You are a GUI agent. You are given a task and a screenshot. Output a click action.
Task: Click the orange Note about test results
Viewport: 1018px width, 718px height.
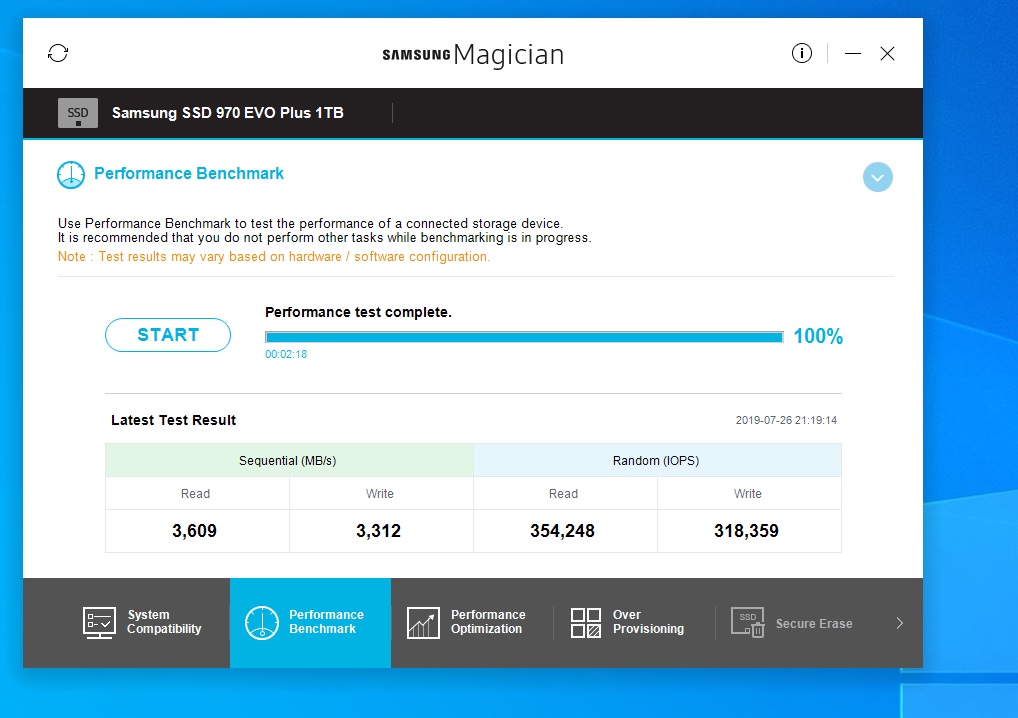click(273, 256)
